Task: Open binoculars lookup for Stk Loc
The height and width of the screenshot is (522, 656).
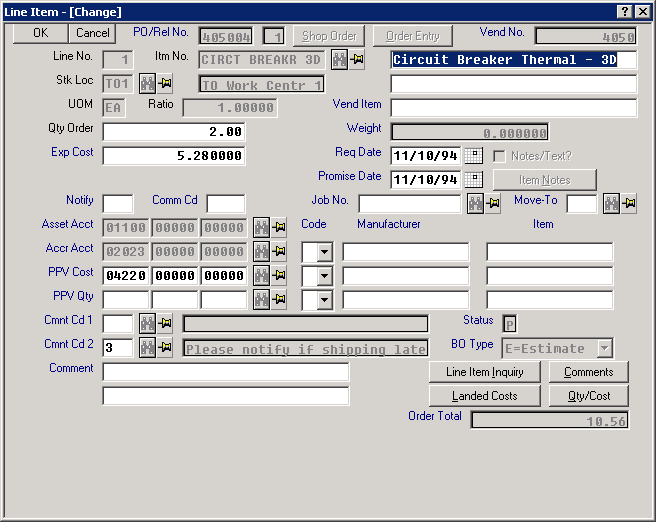Action: click(x=147, y=84)
